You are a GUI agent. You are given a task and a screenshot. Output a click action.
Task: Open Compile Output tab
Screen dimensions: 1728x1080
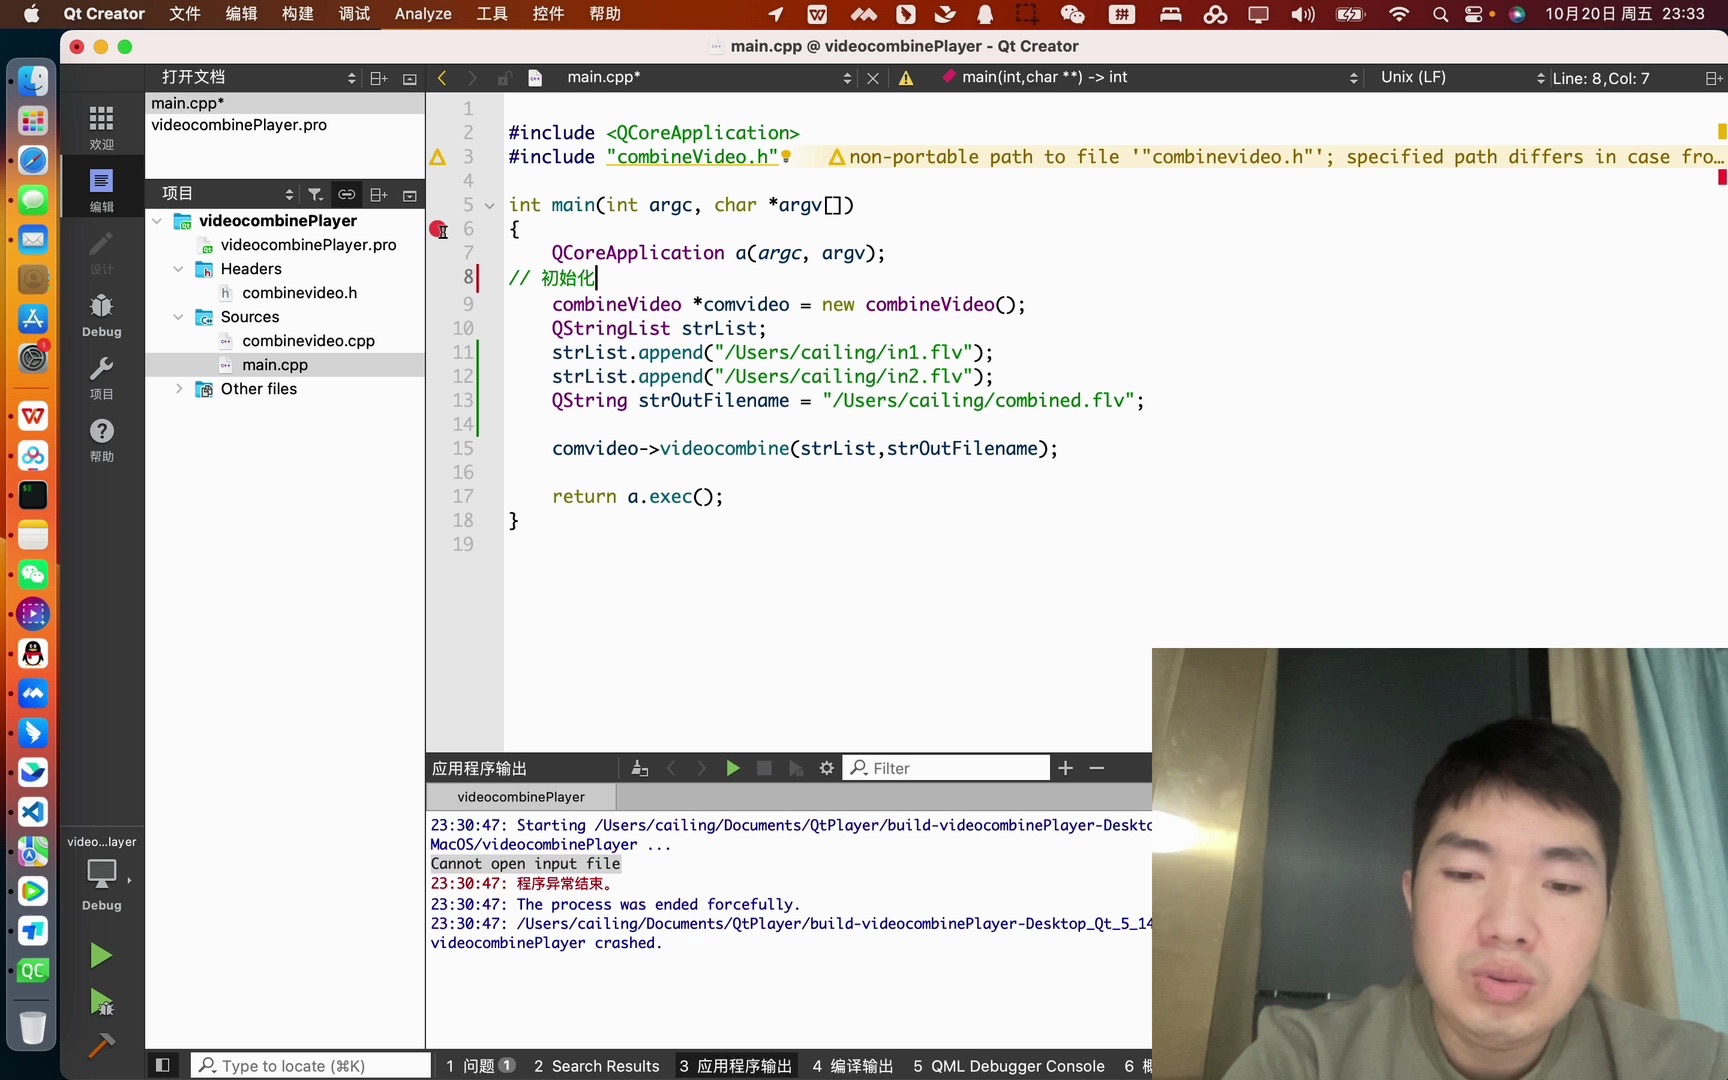[853, 1066]
